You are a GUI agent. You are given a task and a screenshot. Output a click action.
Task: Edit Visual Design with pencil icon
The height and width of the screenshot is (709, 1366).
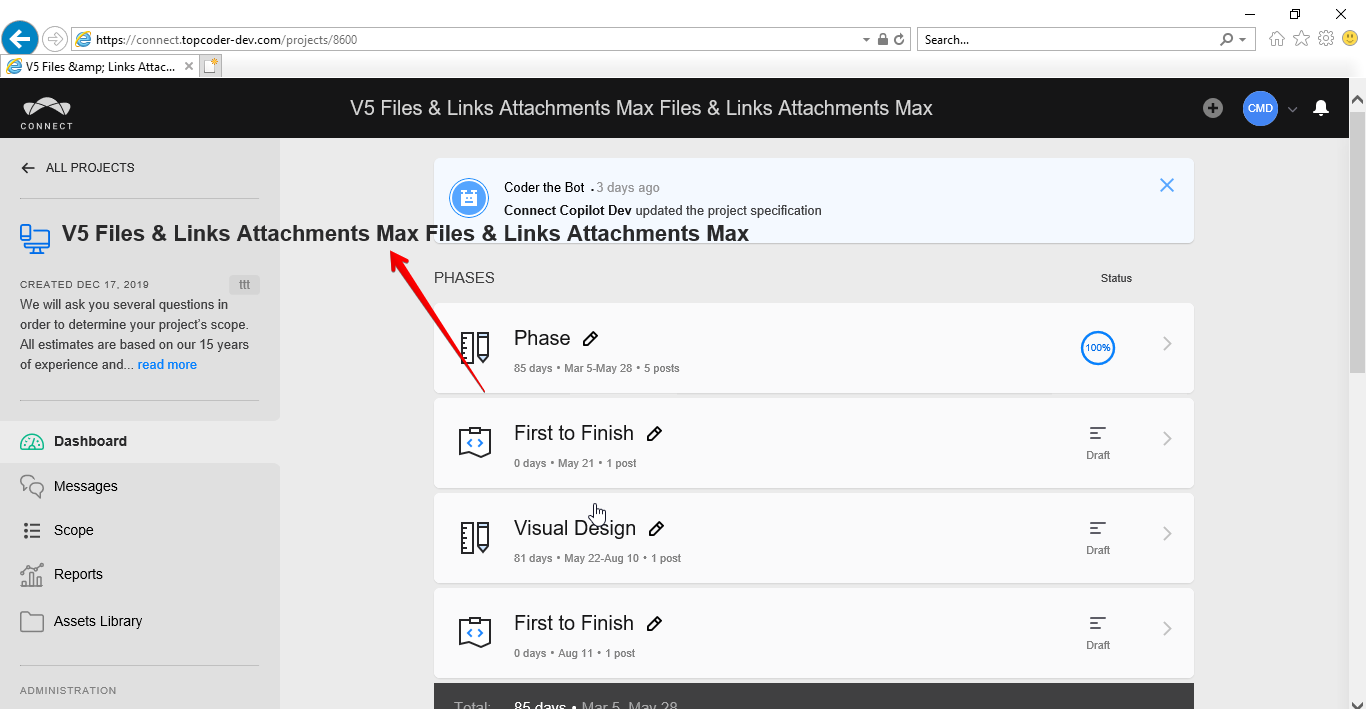click(x=656, y=529)
